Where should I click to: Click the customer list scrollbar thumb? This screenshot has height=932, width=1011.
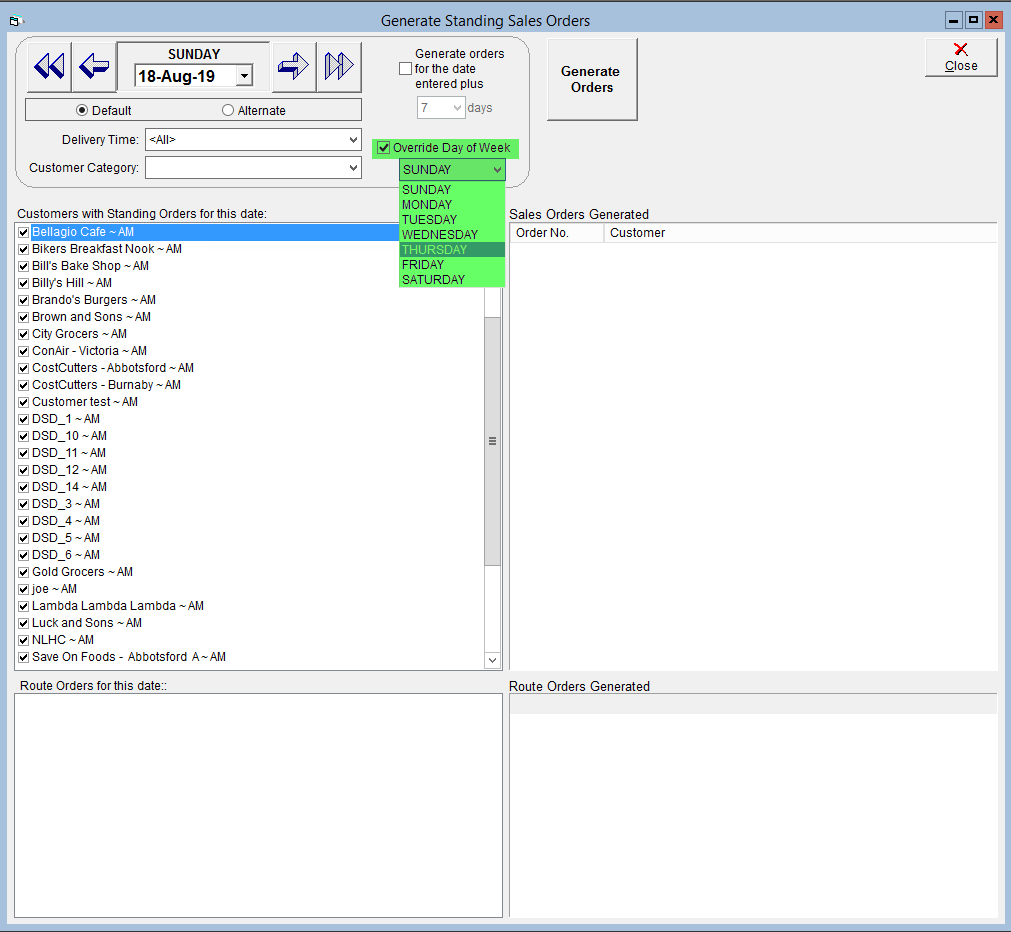tap(493, 441)
